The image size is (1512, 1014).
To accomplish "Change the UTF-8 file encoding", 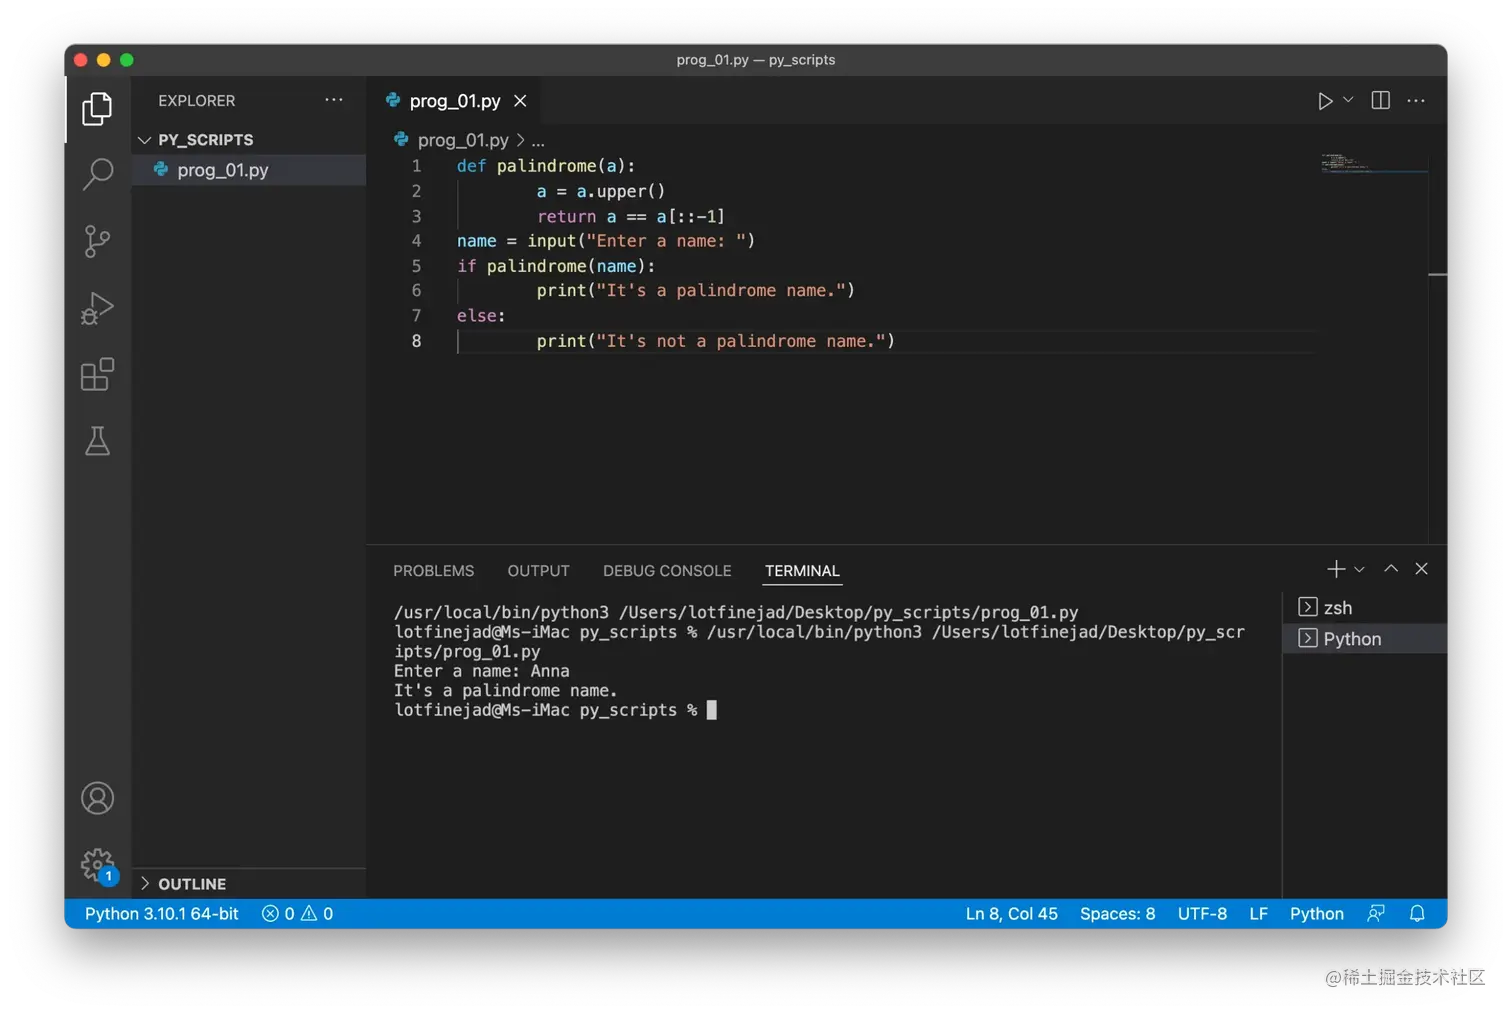I will pyautogui.click(x=1202, y=914).
